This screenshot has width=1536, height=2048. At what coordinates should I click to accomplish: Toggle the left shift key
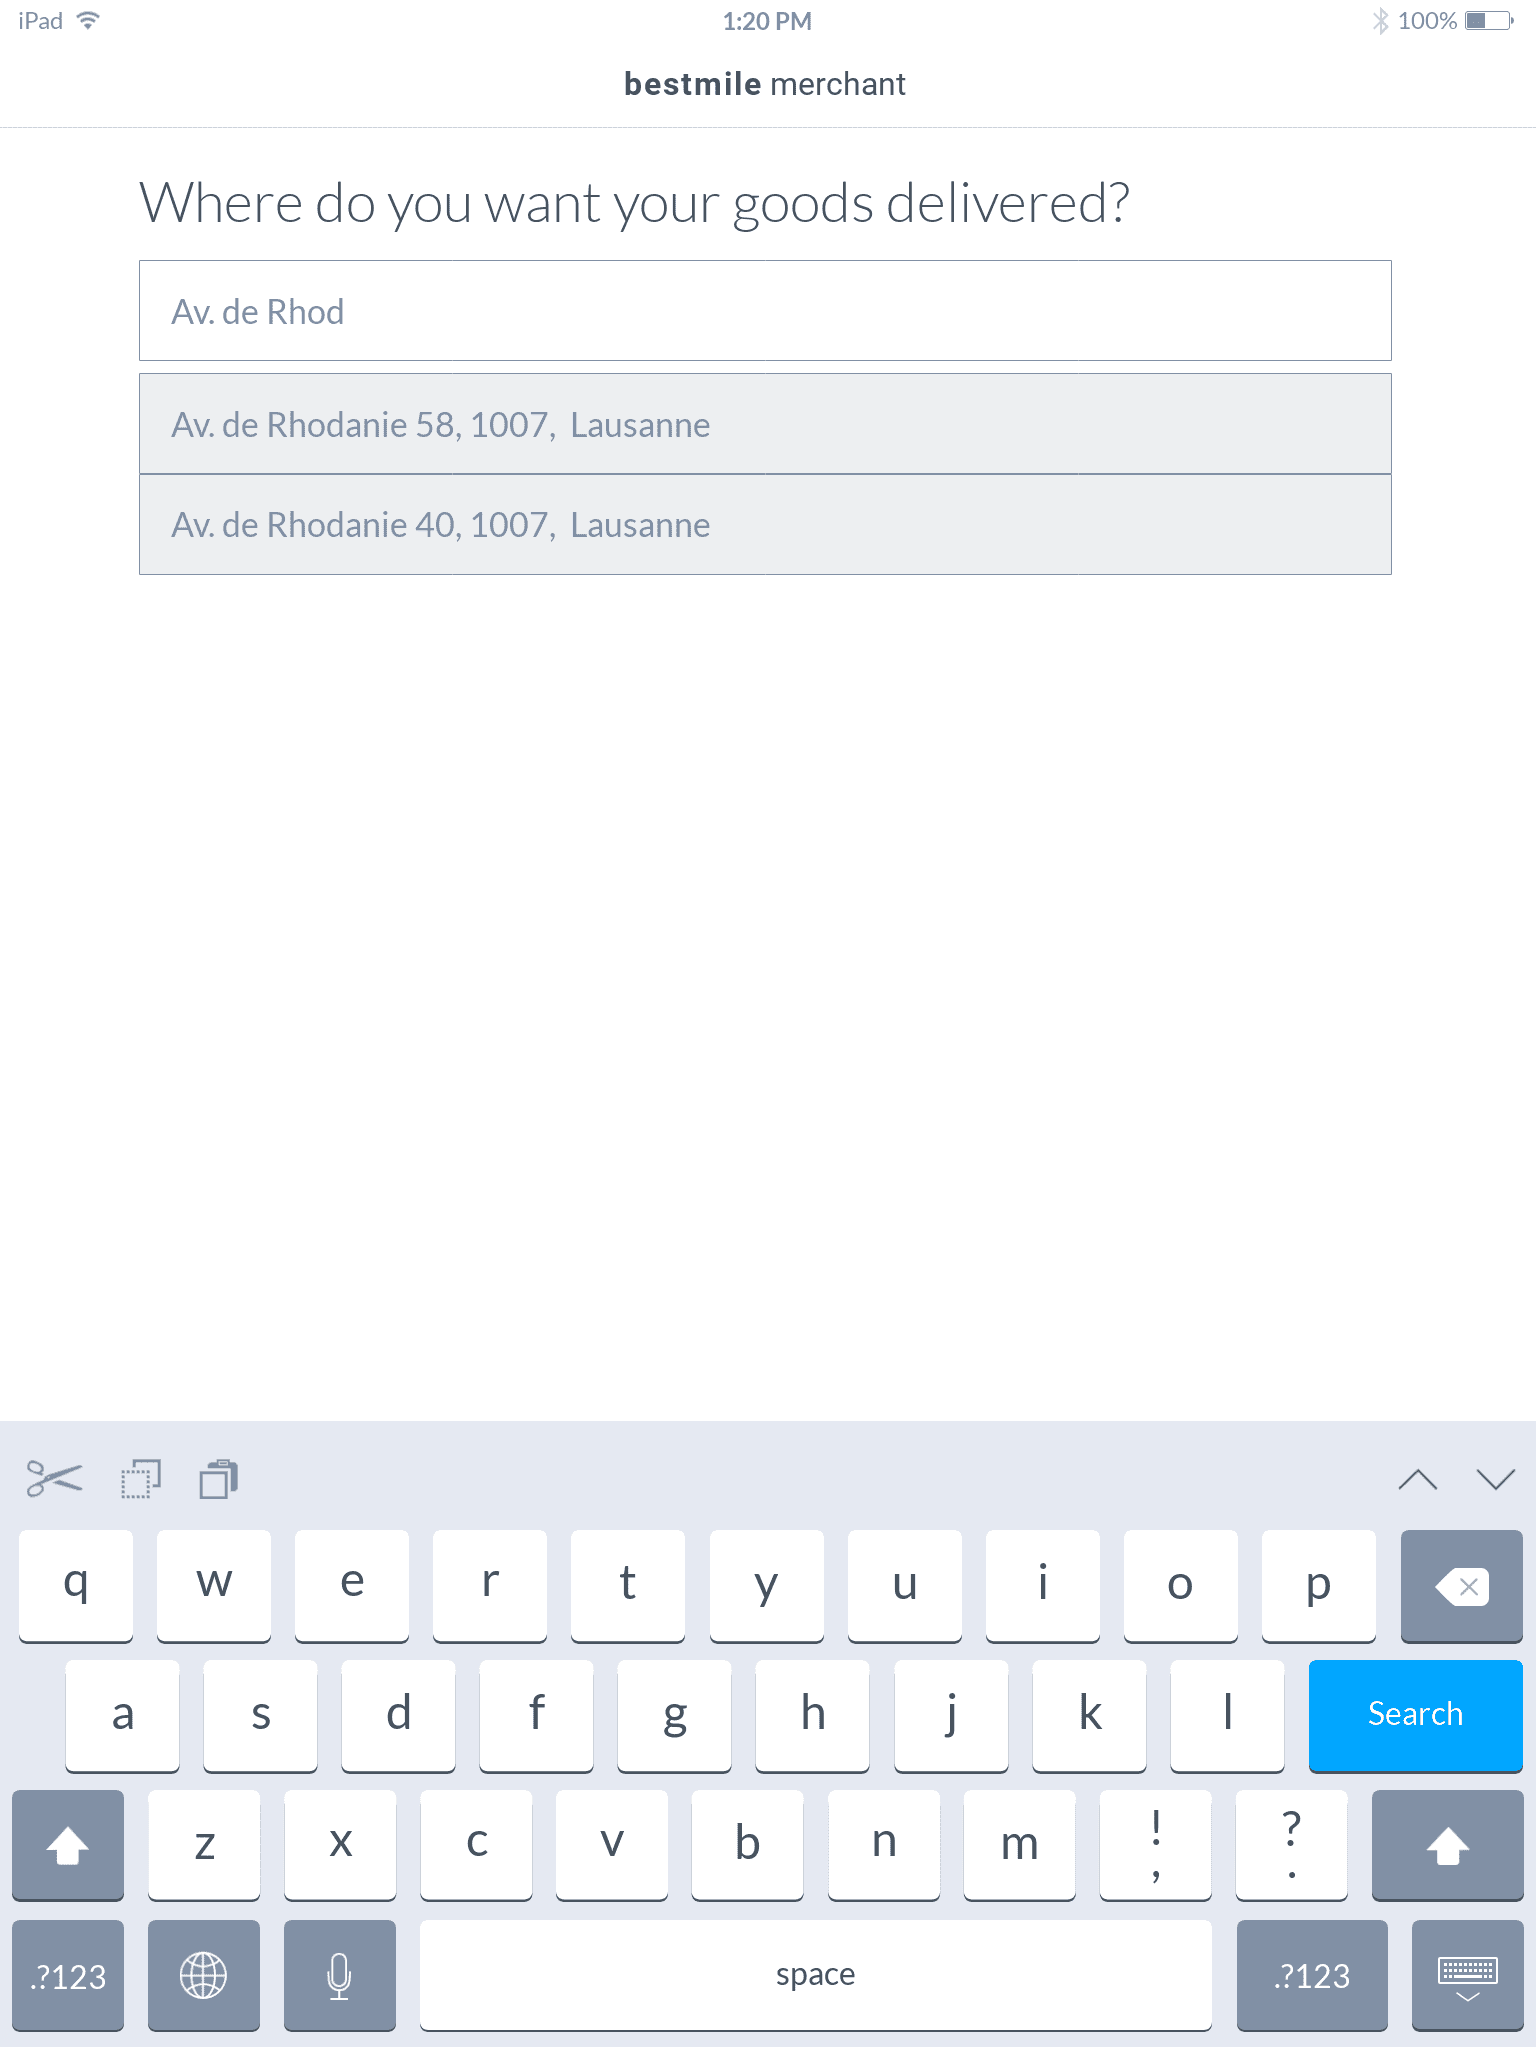68,1845
